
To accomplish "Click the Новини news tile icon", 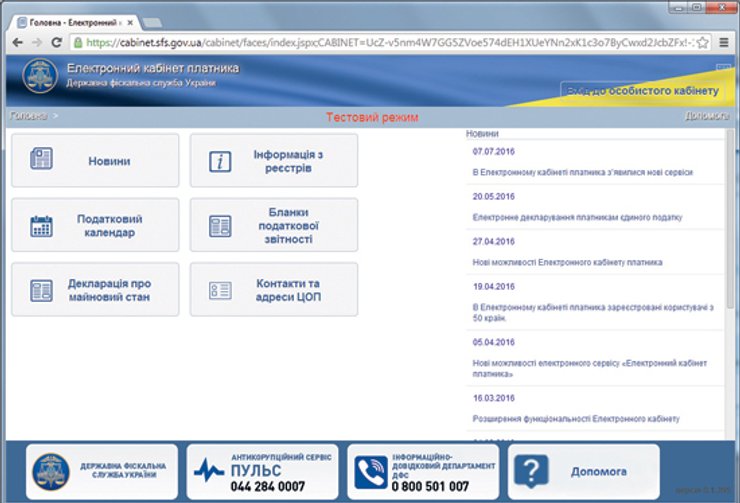I will [x=41, y=160].
